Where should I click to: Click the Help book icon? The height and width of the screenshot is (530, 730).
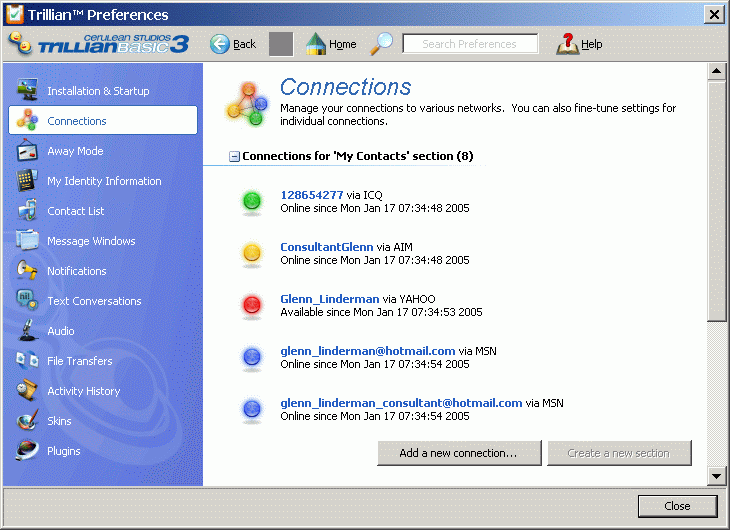point(567,44)
